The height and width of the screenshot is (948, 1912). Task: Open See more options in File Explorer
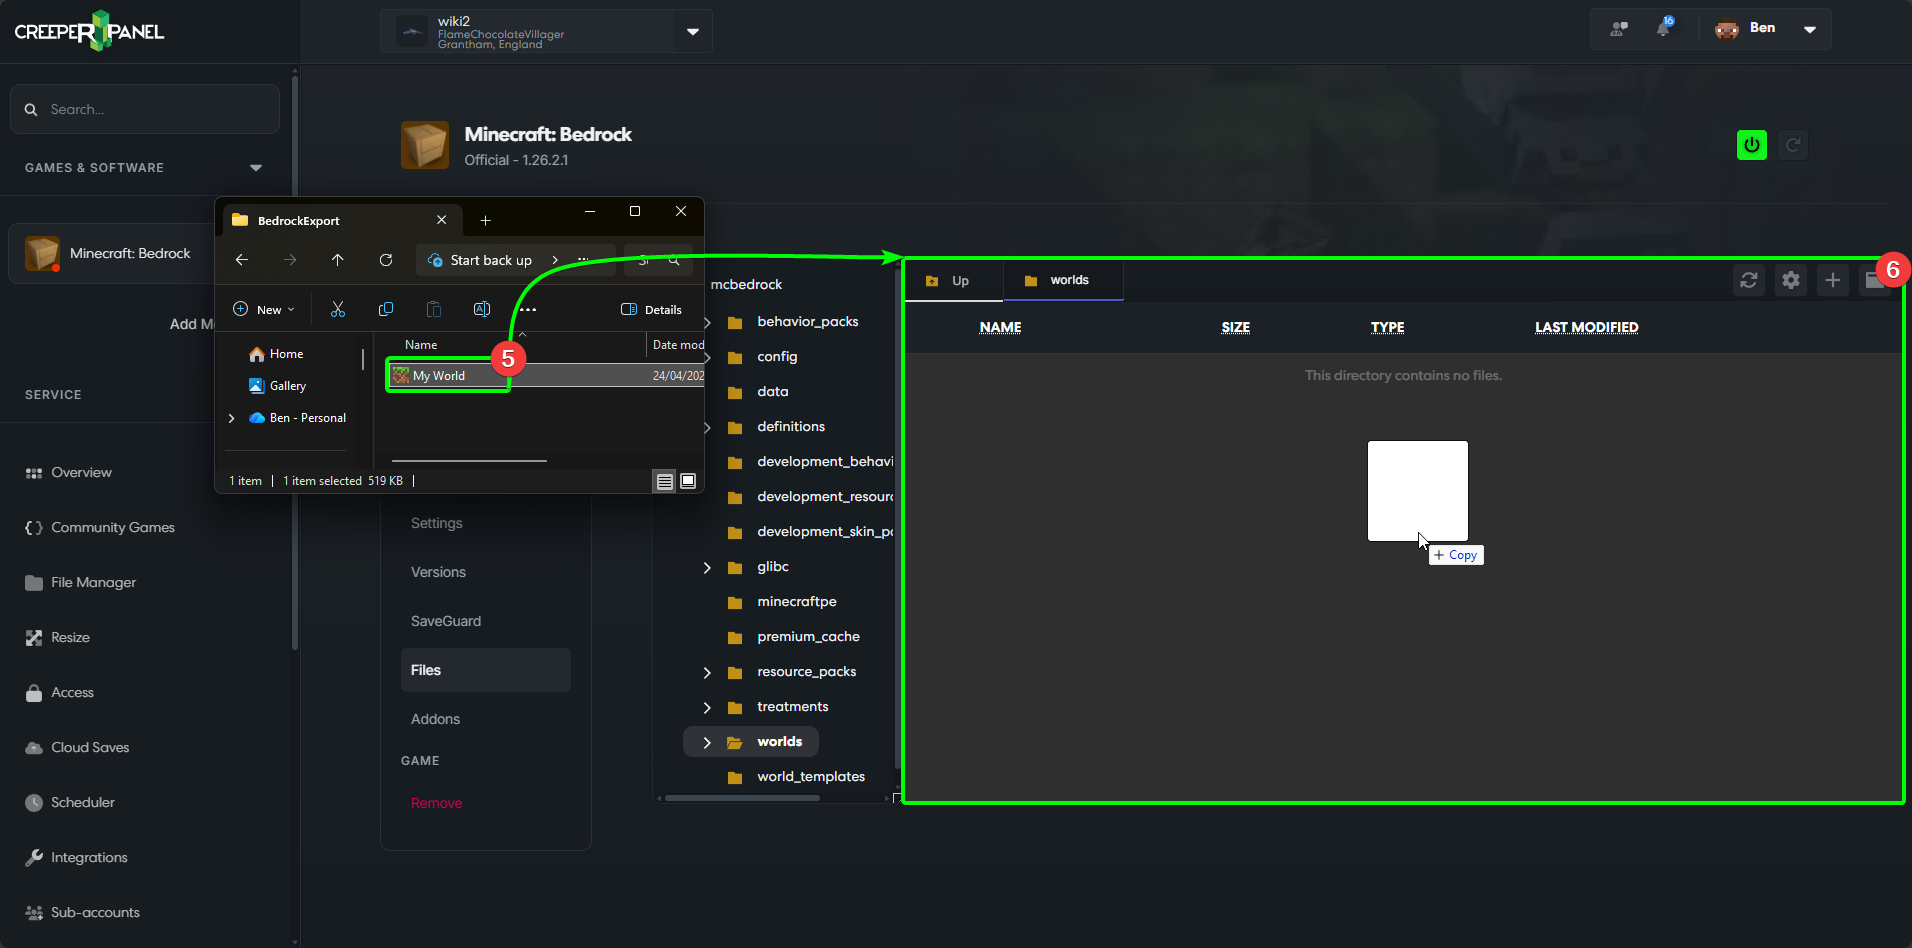[529, 309]
